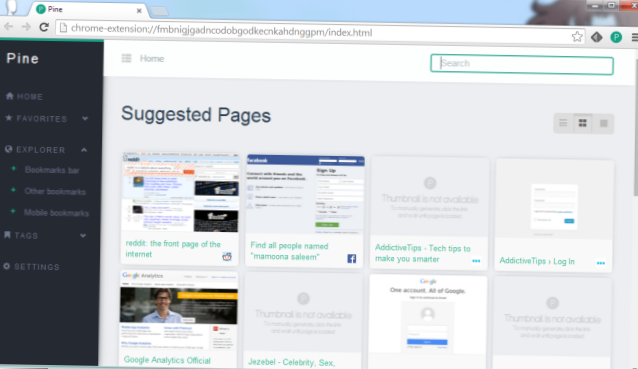The image size is (638, 369).
Task: Click the address bar URL
Action: pos(221,31)
